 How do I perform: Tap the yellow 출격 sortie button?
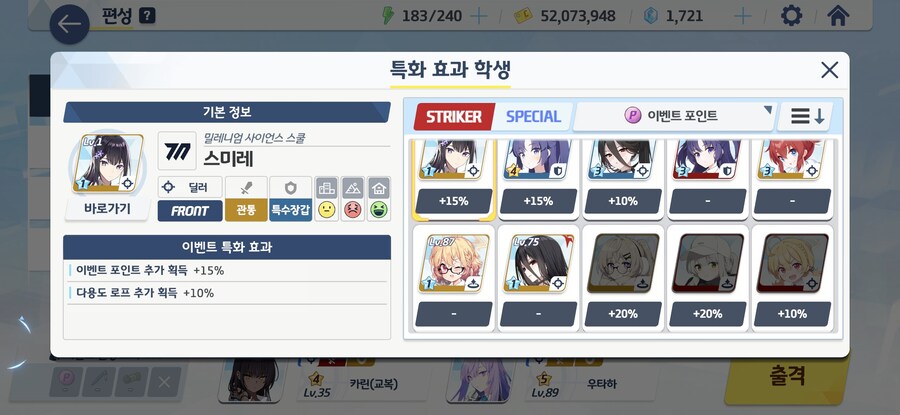click(x=788, y=376)
